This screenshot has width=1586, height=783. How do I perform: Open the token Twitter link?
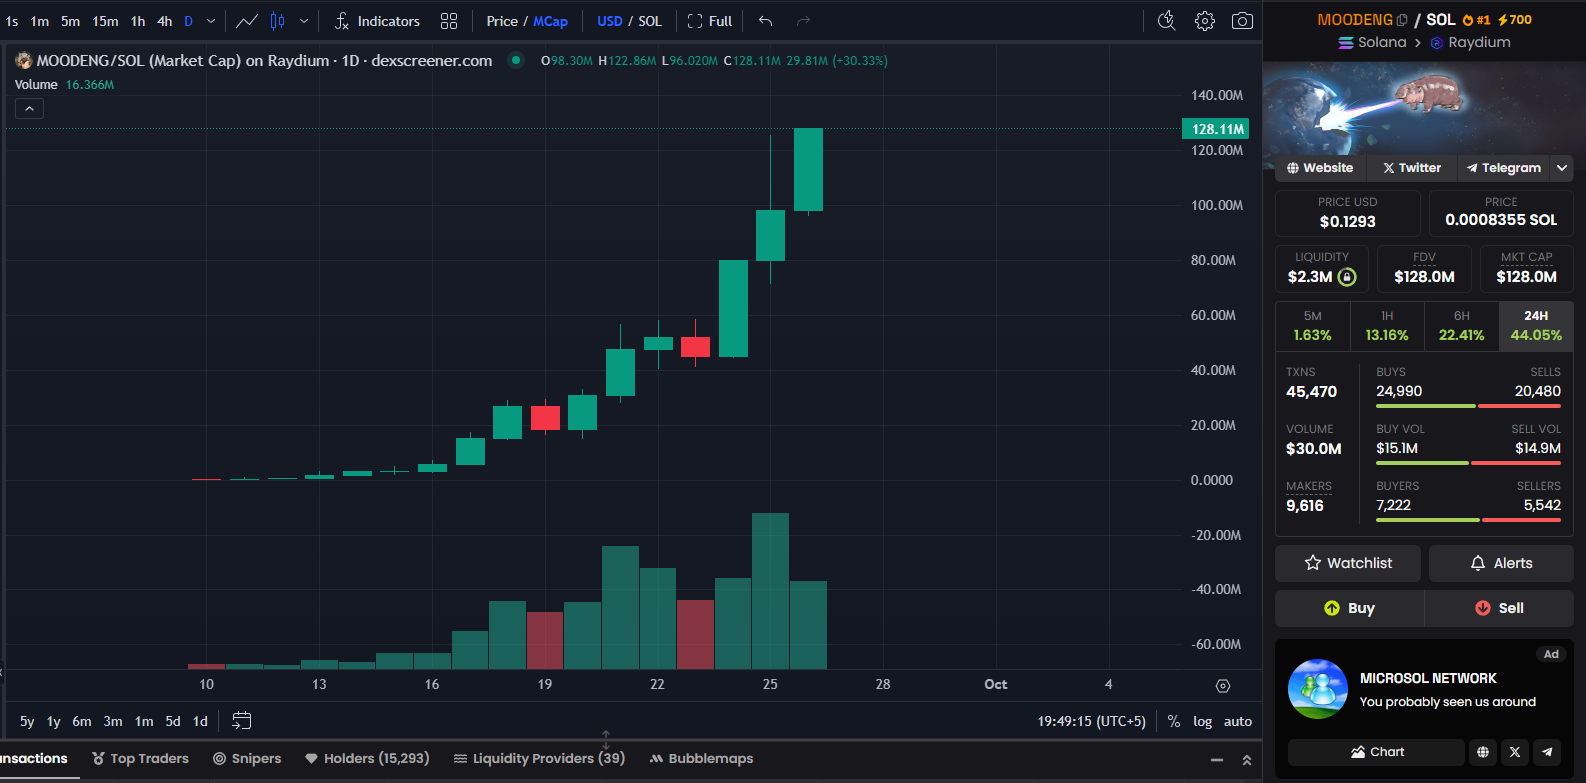pos(1412,168)
